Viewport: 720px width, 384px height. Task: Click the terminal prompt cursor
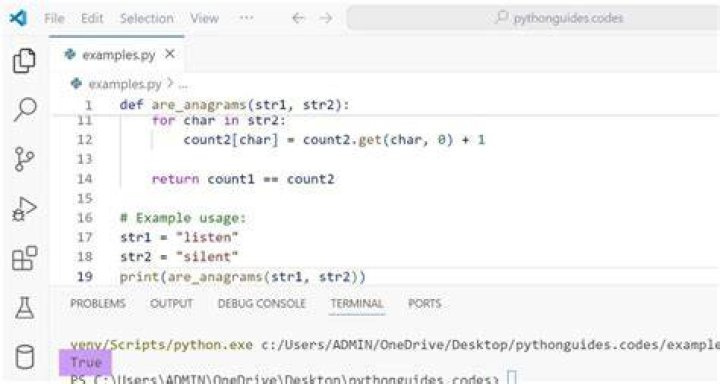pyautogui.click(x=512, y=378)
